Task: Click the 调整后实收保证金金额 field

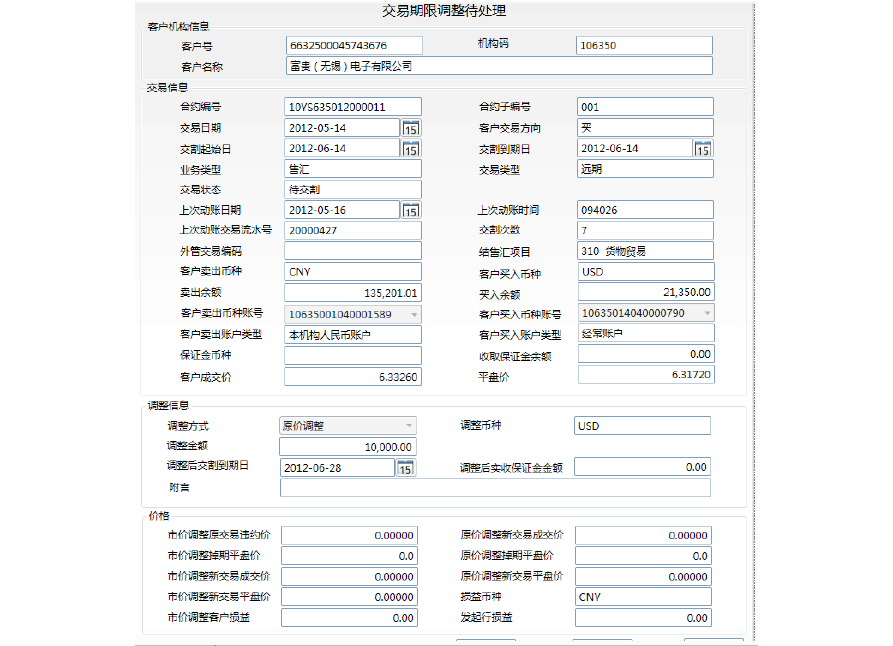Action: click(642, 467)
